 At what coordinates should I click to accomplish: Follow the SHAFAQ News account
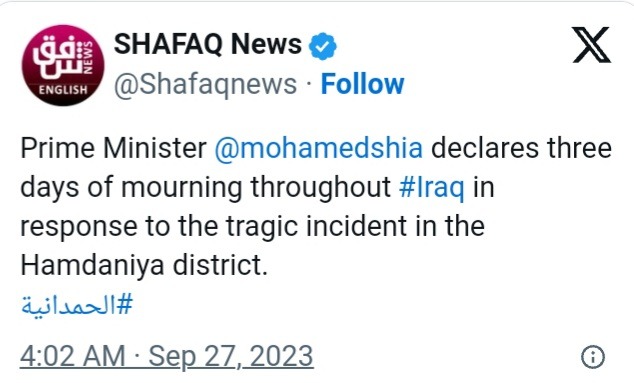(362, 84)
